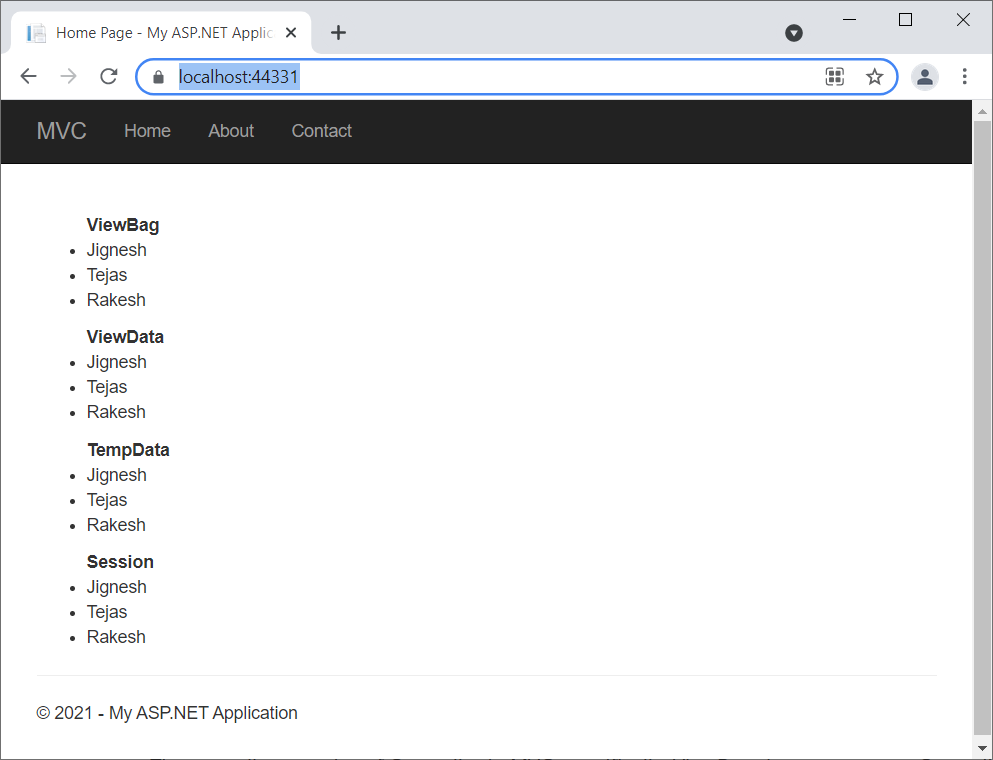The image size is (993, 760).
Task: Reload the page with the refresh icon
Action: click(109, 77)
